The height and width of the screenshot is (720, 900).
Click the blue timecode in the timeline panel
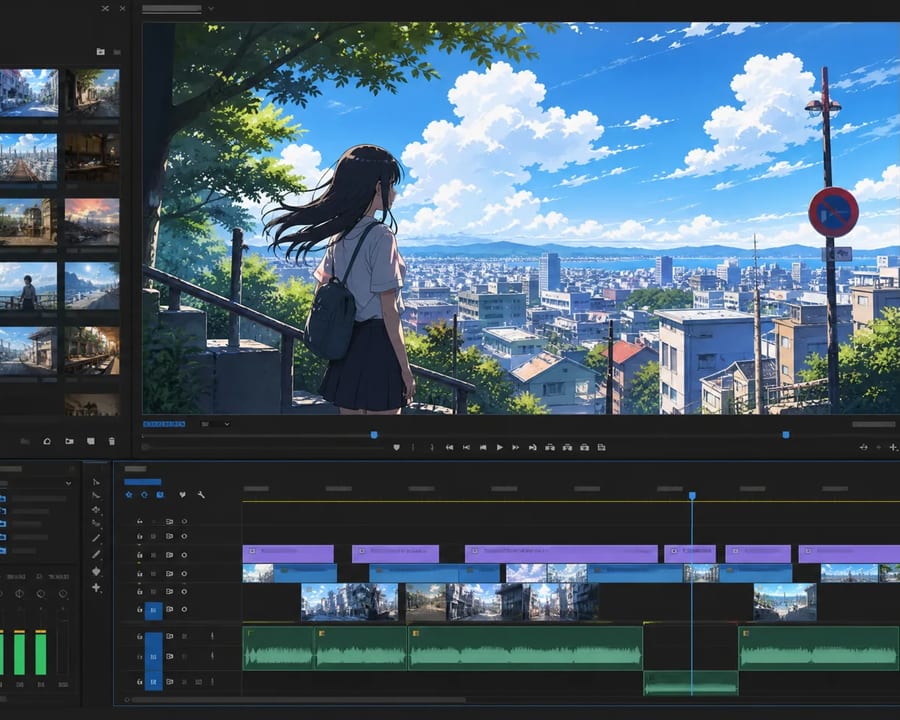pos(142,482)
